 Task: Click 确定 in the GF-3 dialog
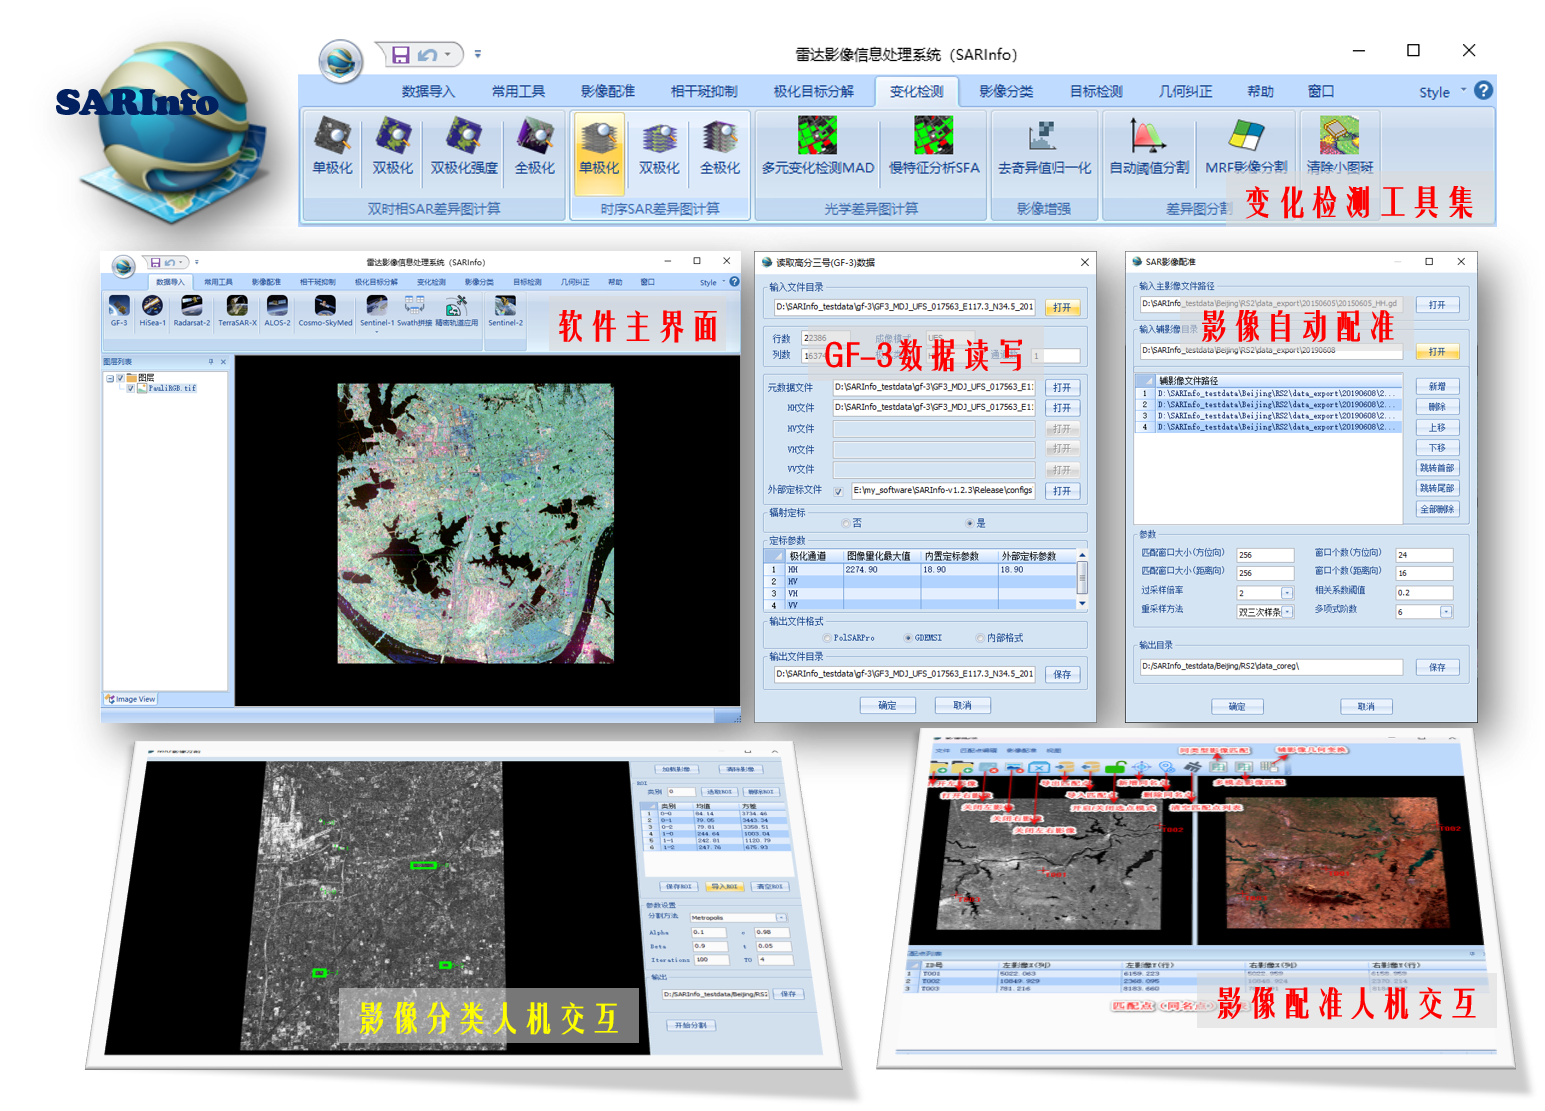click(887, 706)
